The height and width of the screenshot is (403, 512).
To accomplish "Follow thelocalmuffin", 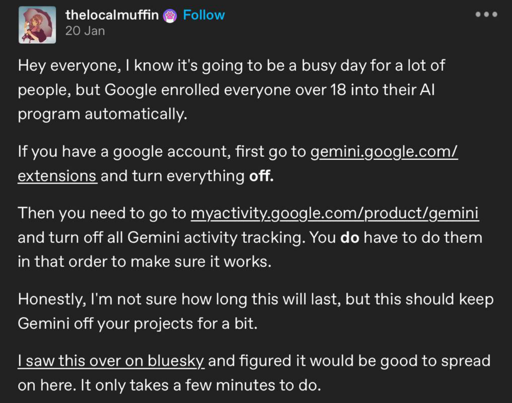I will 204,15.
